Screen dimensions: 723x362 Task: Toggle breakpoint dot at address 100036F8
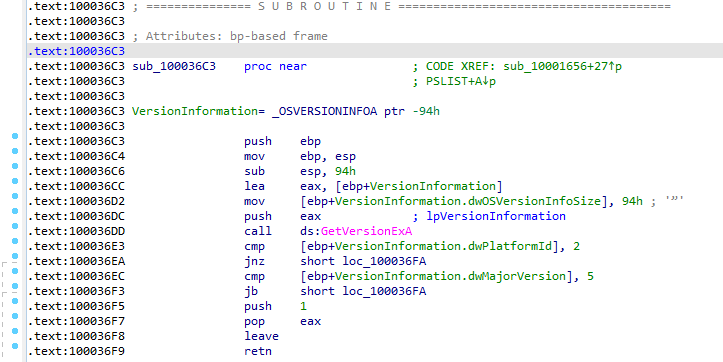pyautogui.click(x=15, y=331)
